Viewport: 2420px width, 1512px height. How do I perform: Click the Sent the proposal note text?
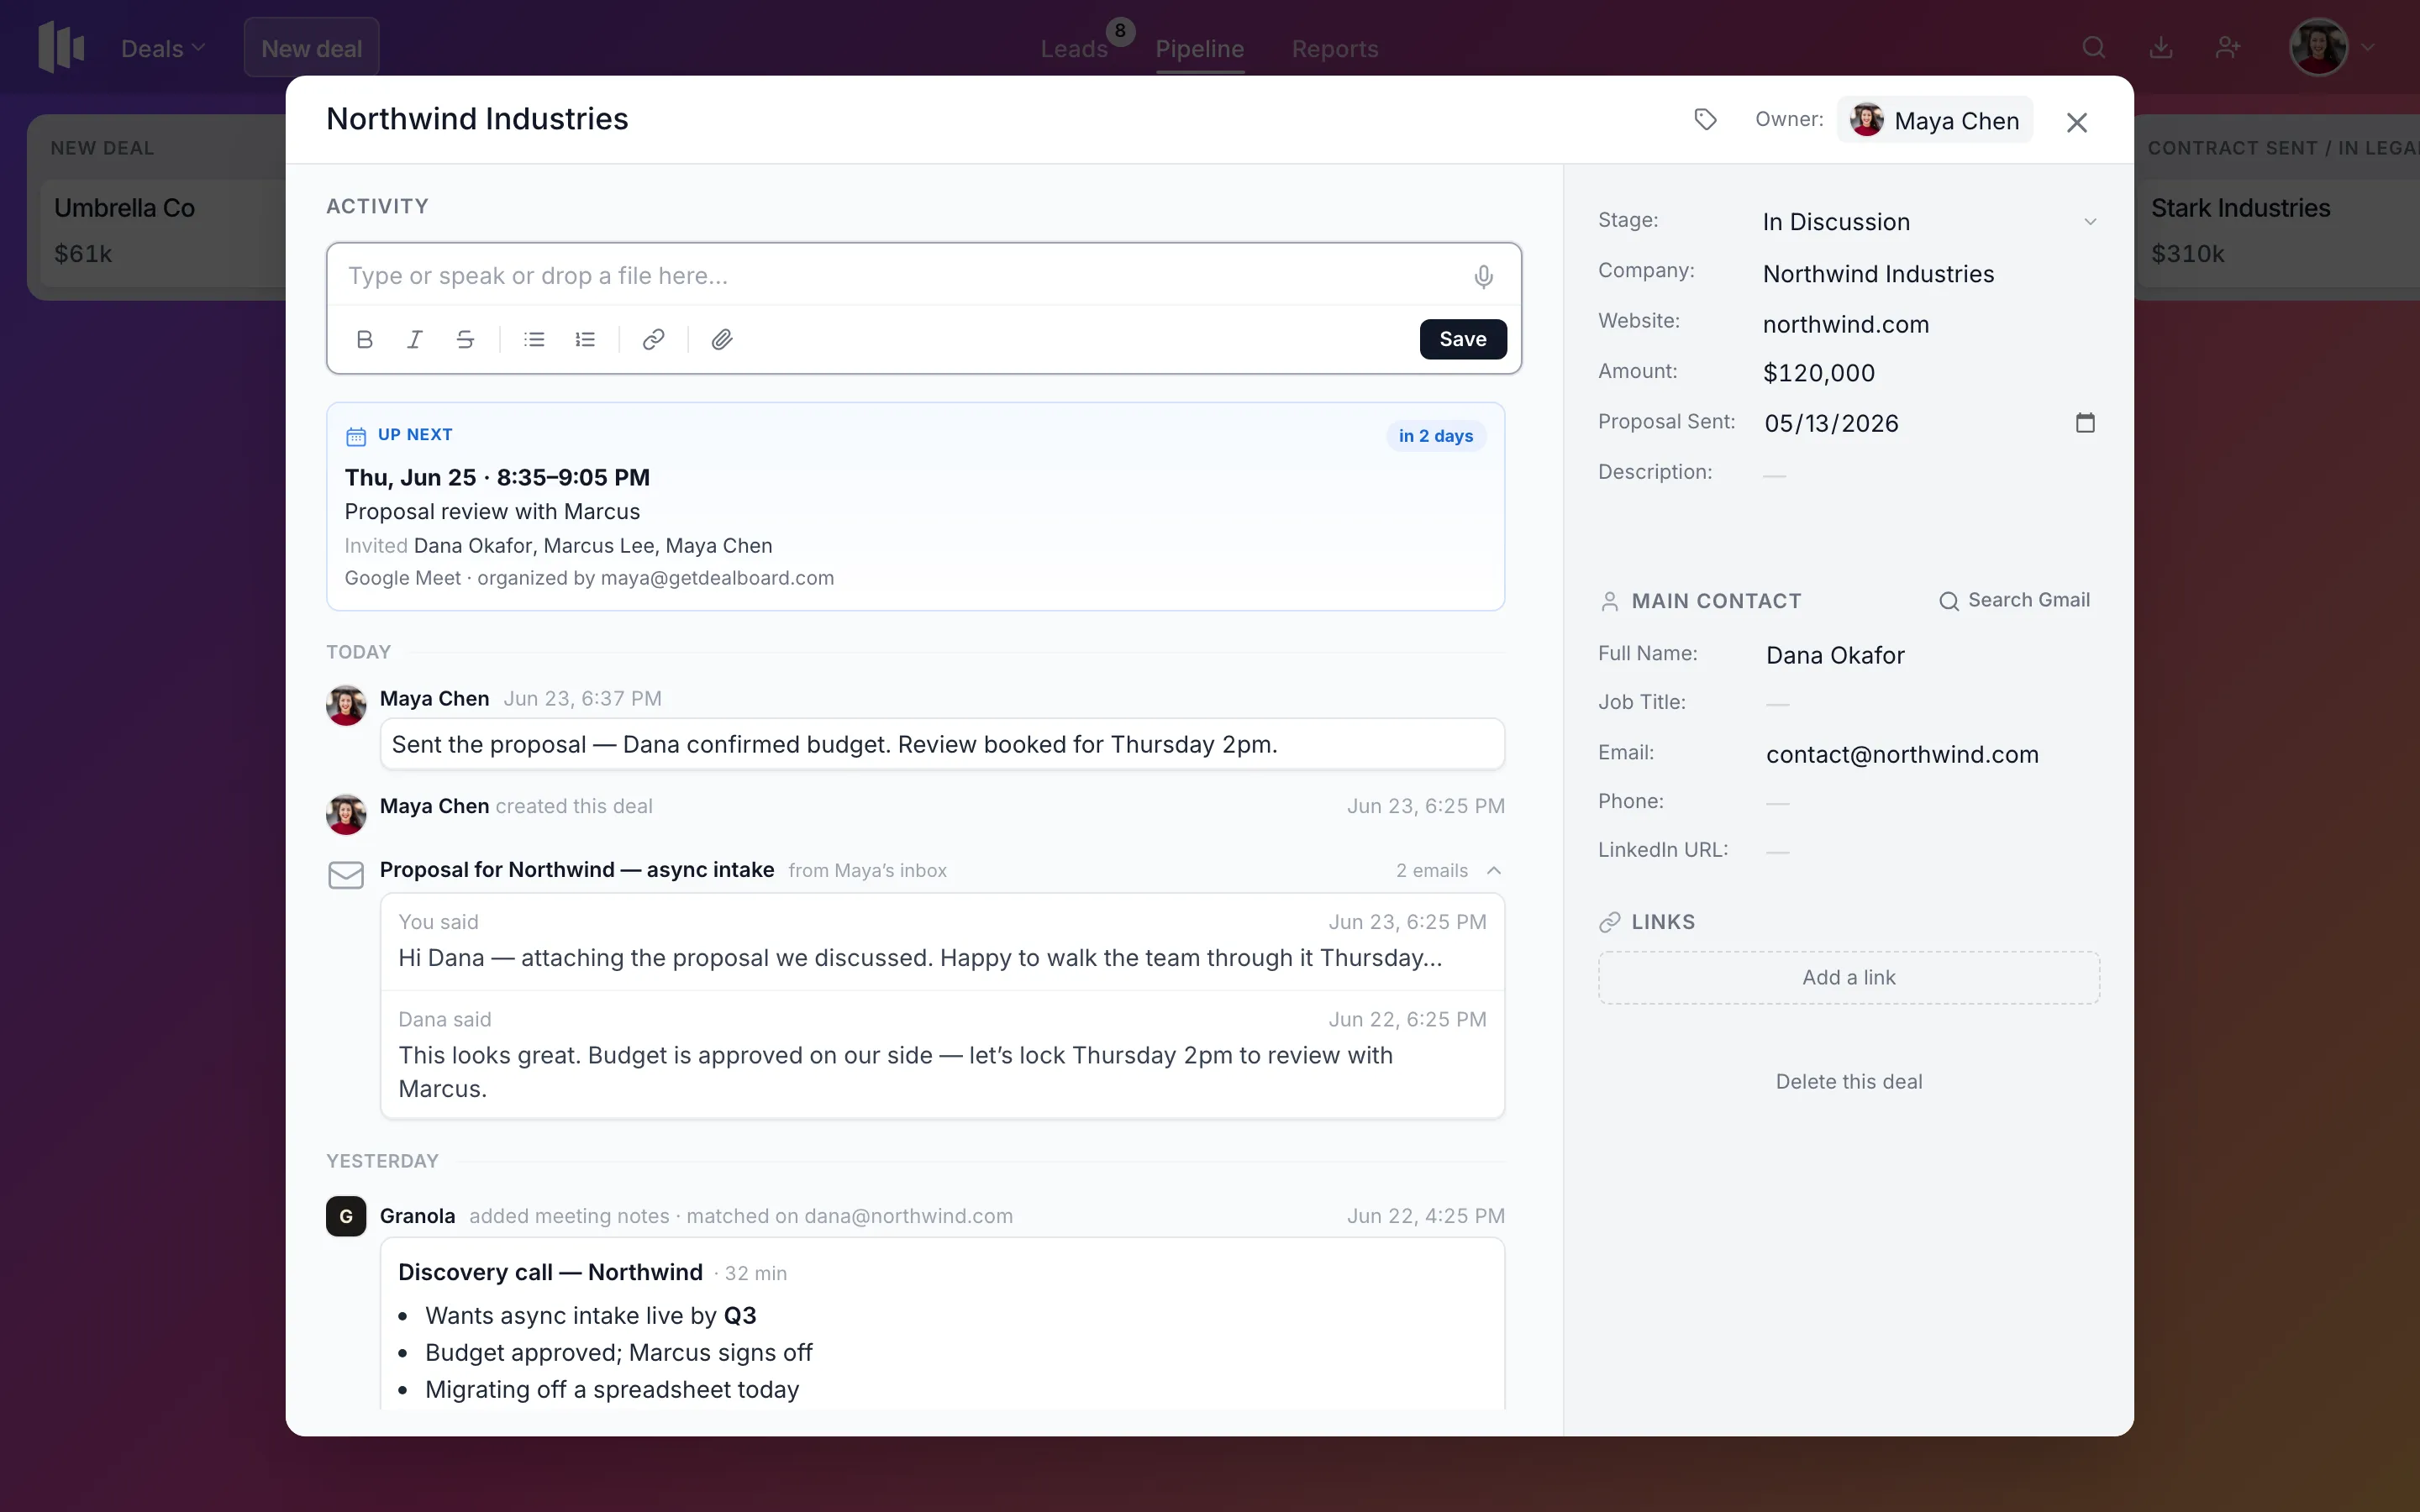pos(834,745)
